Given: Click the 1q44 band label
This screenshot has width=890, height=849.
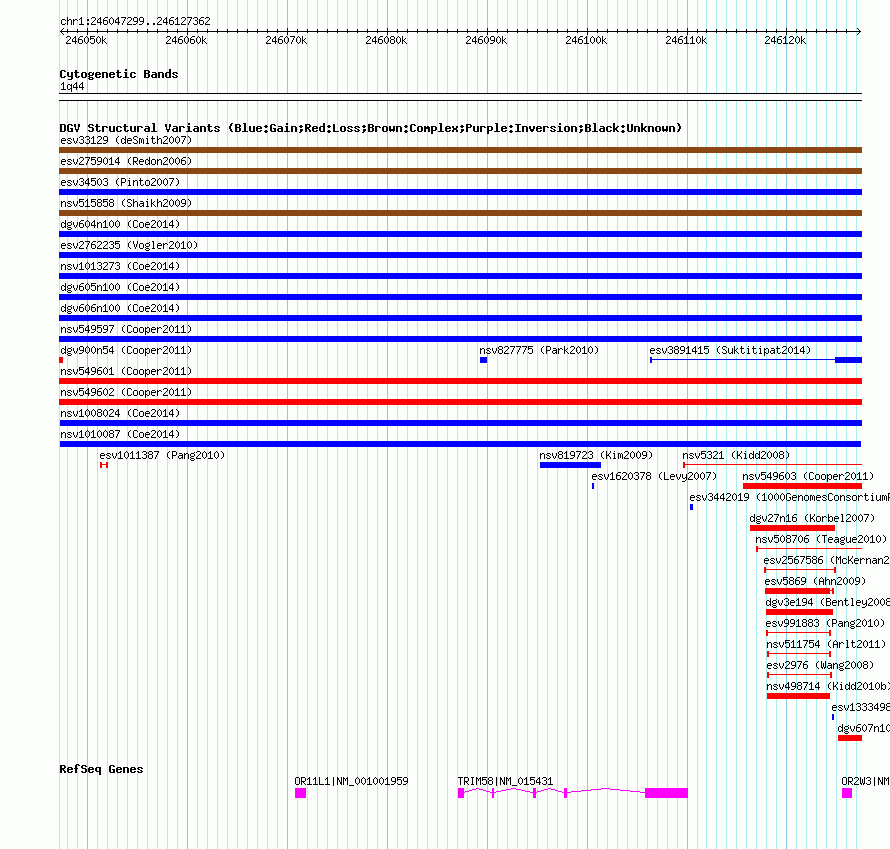Looking at the screenshot, I should click(72, 86).
